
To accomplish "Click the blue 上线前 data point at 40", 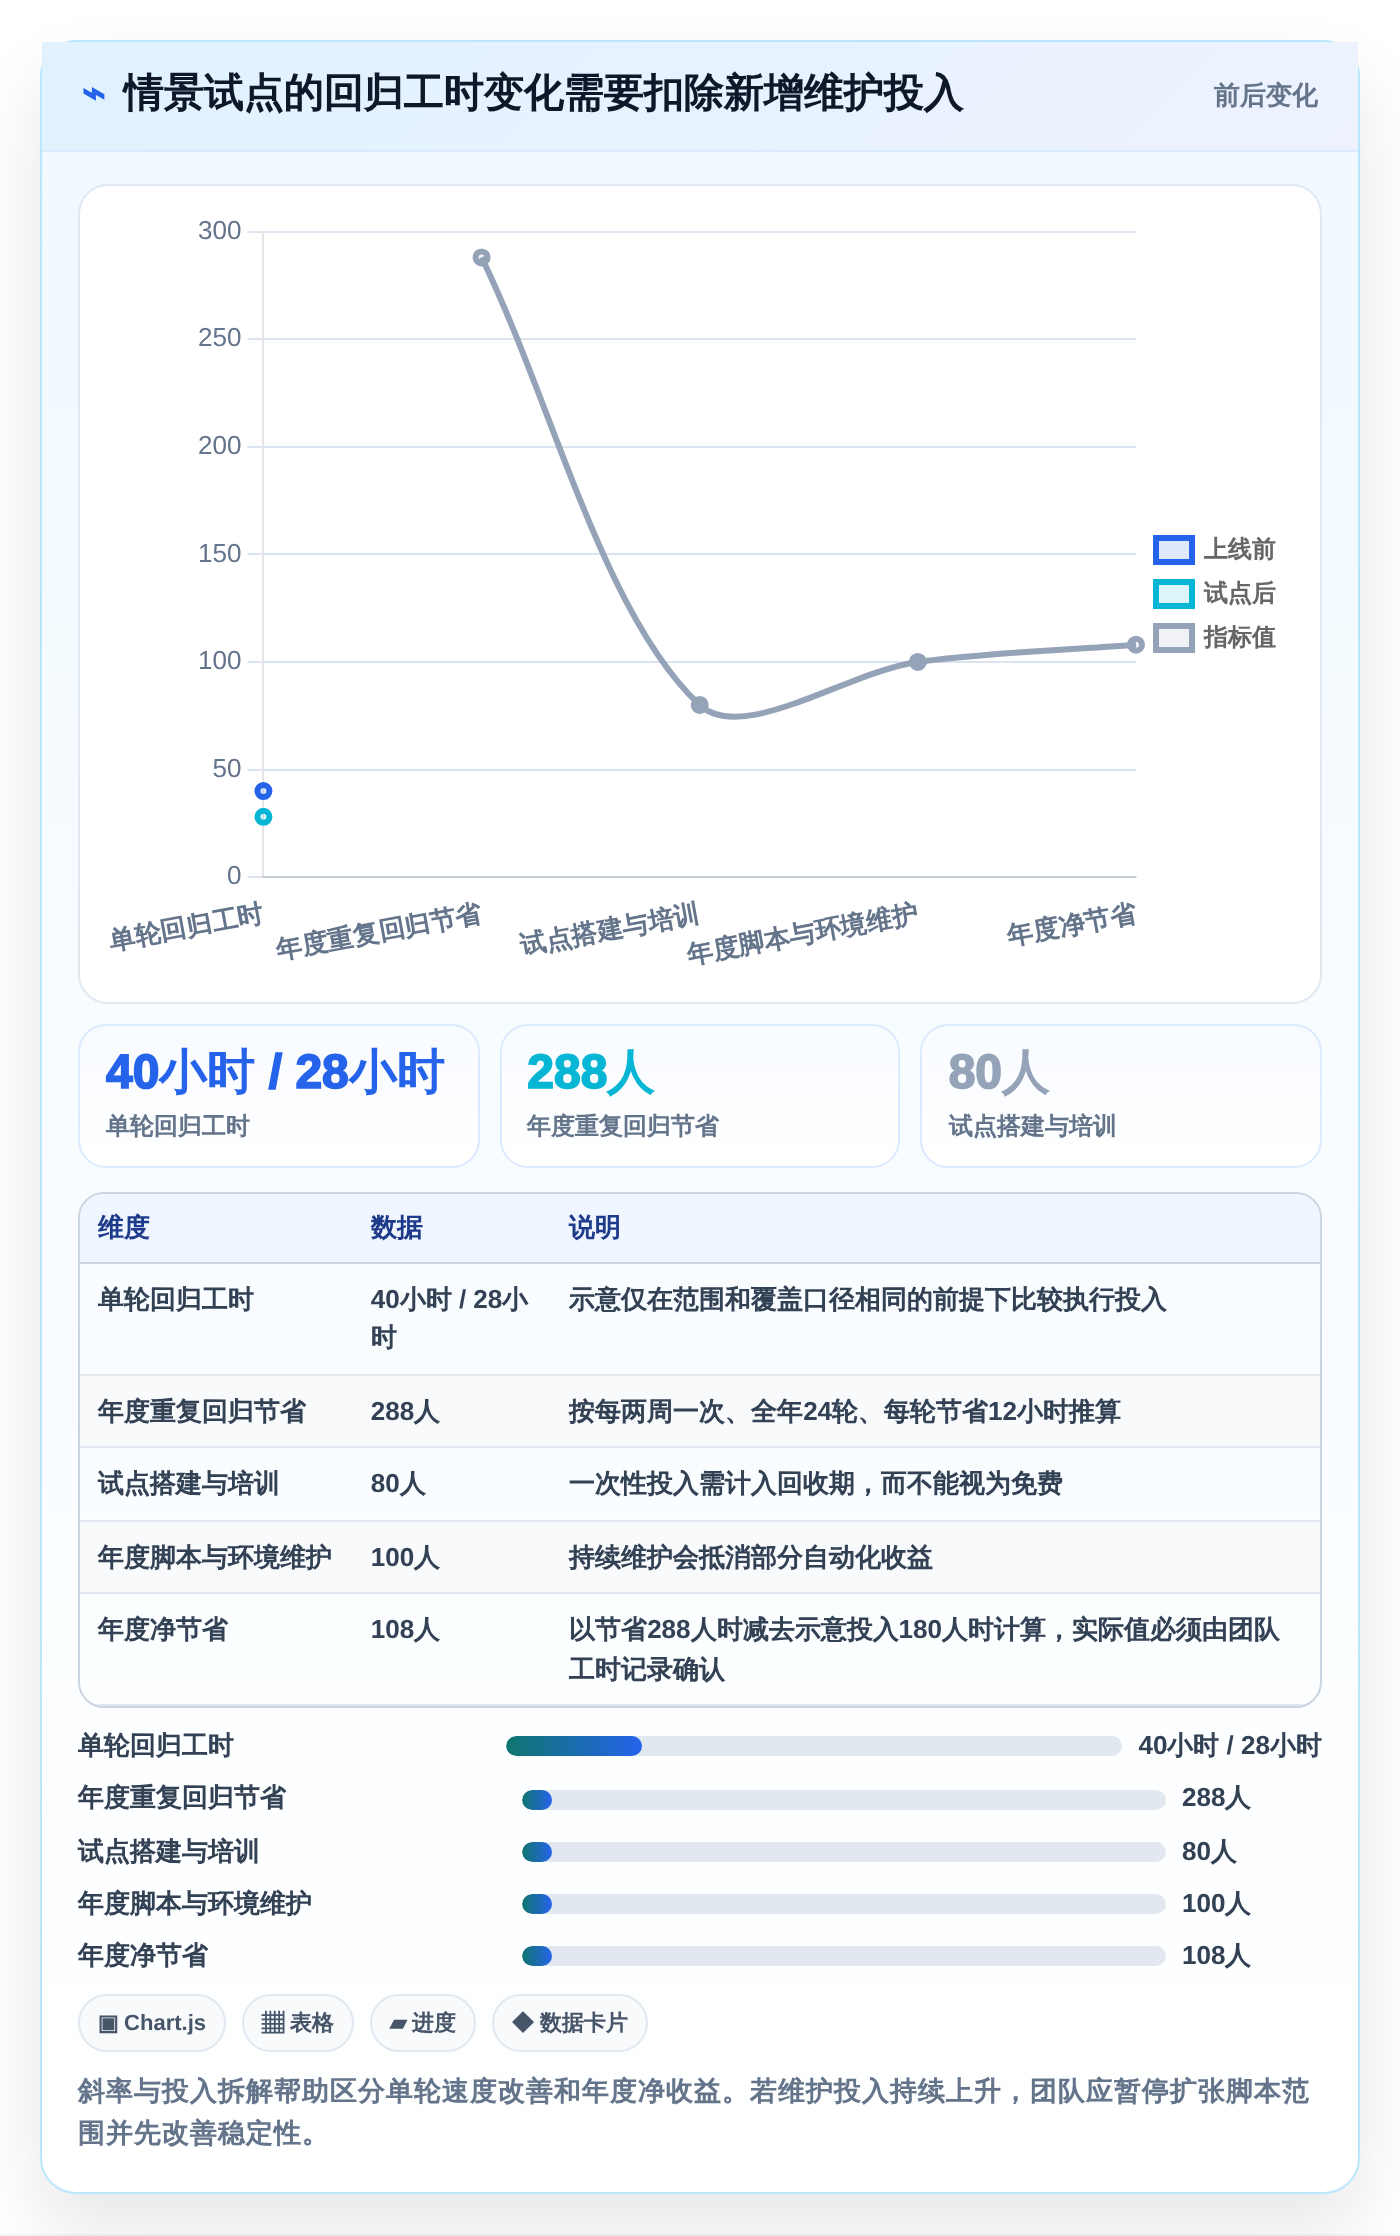I will [x=263, y=791].
